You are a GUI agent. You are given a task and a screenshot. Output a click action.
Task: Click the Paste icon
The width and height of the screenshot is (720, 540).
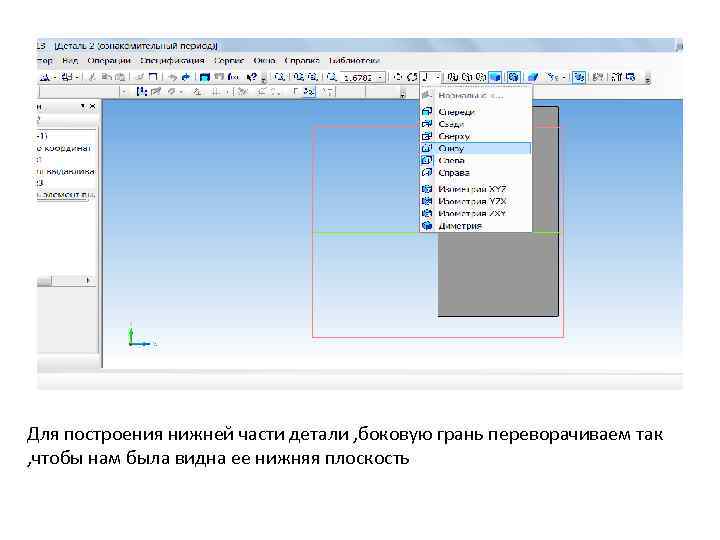(120, 77)
